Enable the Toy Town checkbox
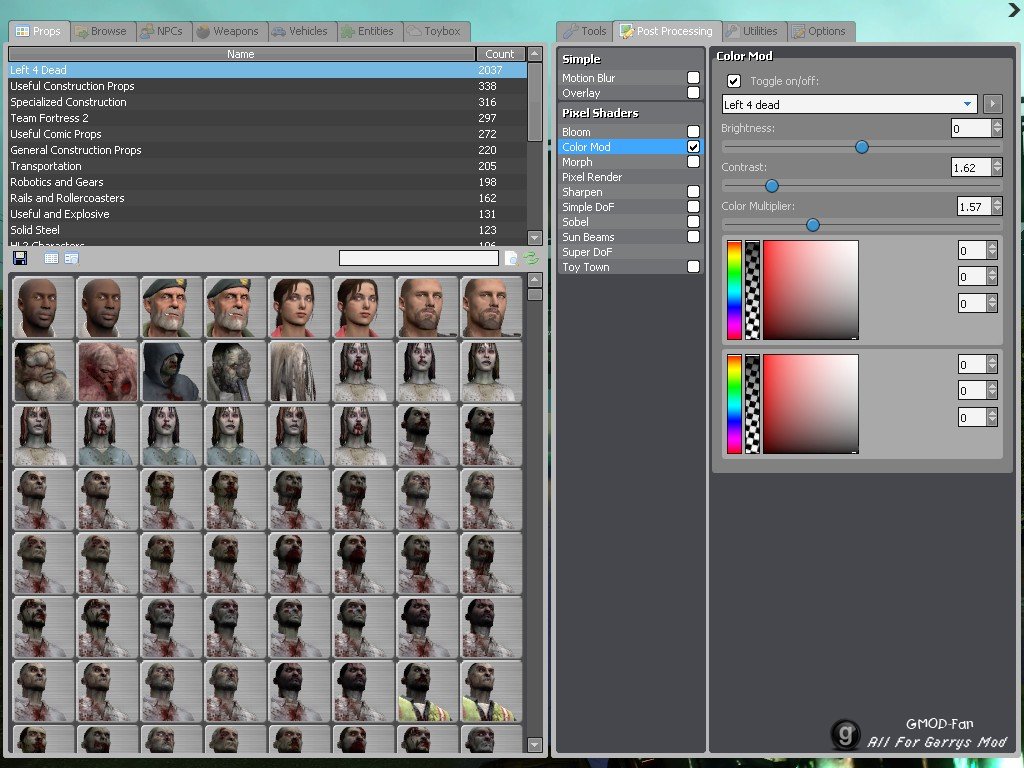 click(x=694, y=267)
